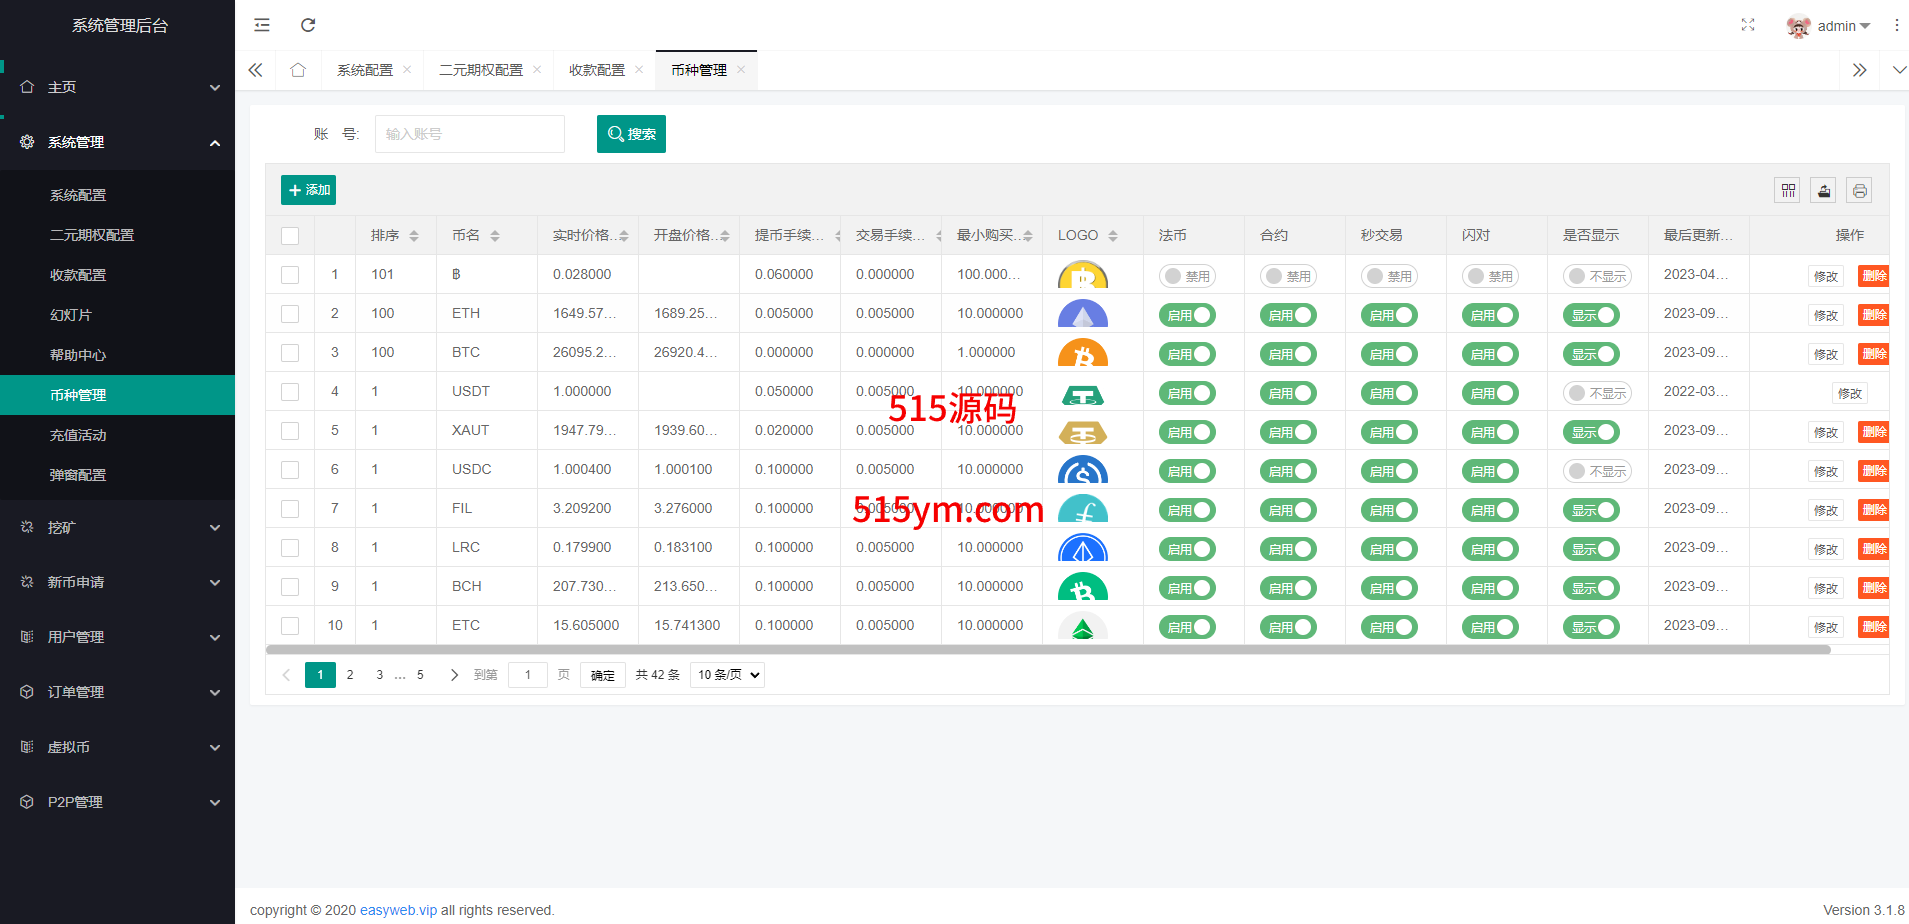Click the green 搜索 button
The width and height of the screenshot is (1909, 924).
[x=631, y=134]
